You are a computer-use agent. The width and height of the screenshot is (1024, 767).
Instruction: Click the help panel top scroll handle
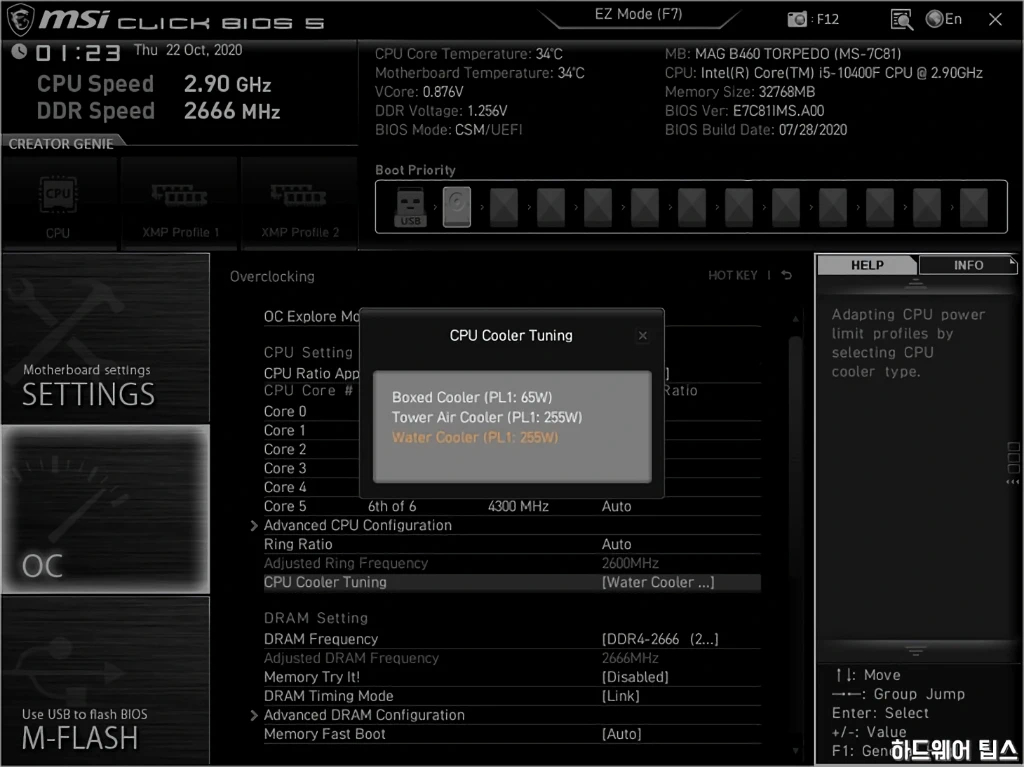[x=915, y=284]
